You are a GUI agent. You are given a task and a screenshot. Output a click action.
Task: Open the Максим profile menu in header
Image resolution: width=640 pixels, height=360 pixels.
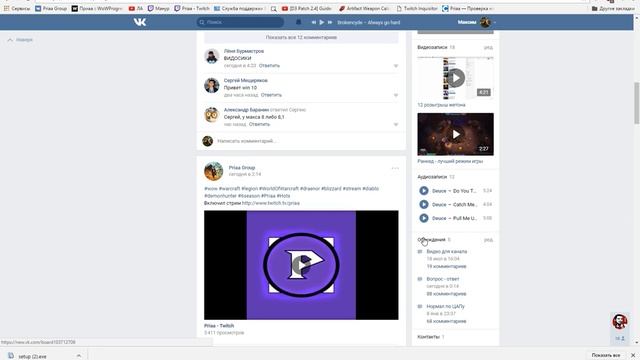pyautogui.click(x=477, y=22)
